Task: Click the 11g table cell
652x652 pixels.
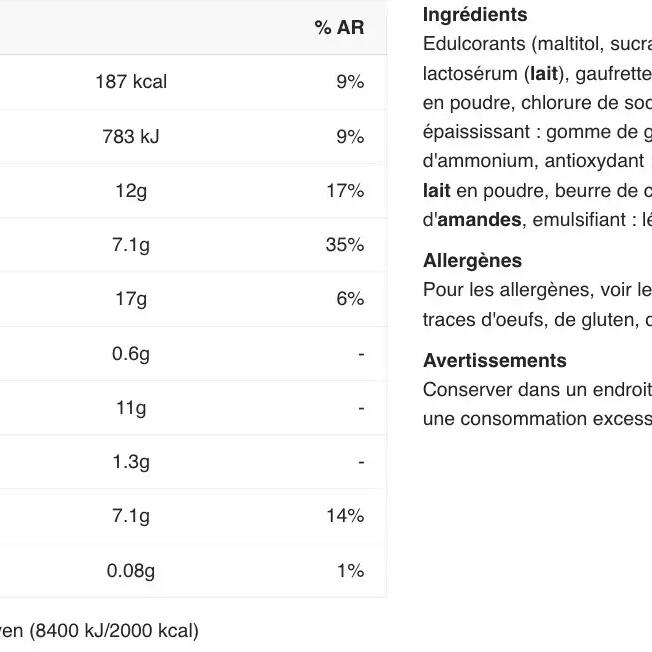Action: (x=131, y=408)
